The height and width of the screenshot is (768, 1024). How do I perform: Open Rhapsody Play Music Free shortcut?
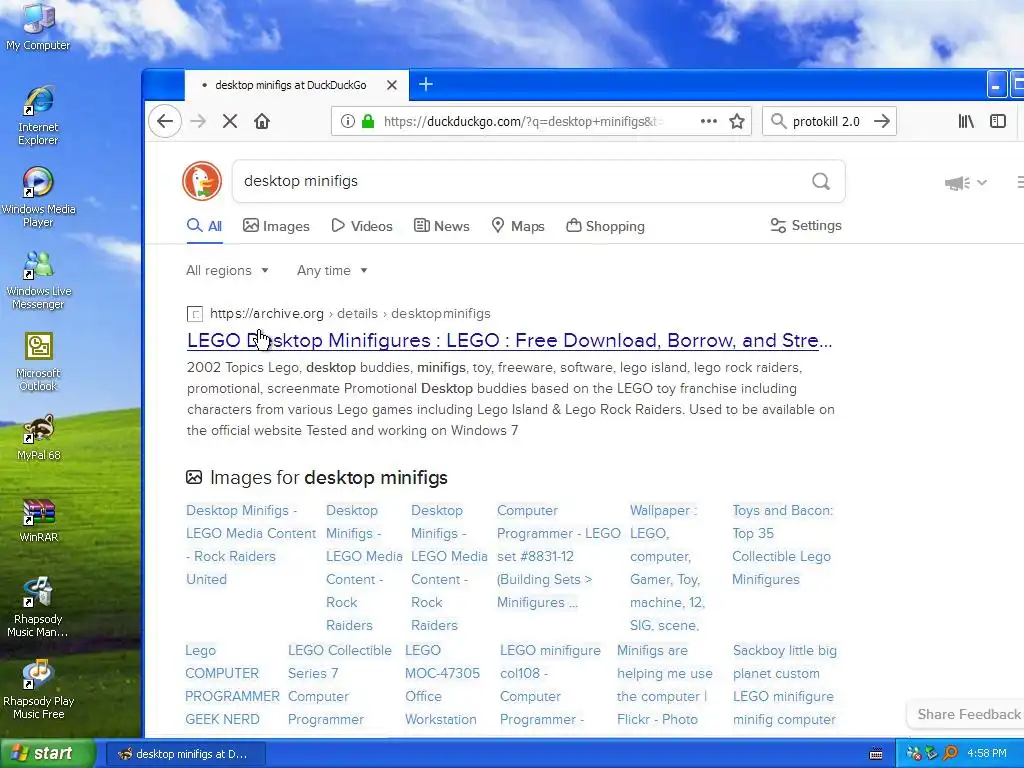pyautogui.click(x=38, y=690)
